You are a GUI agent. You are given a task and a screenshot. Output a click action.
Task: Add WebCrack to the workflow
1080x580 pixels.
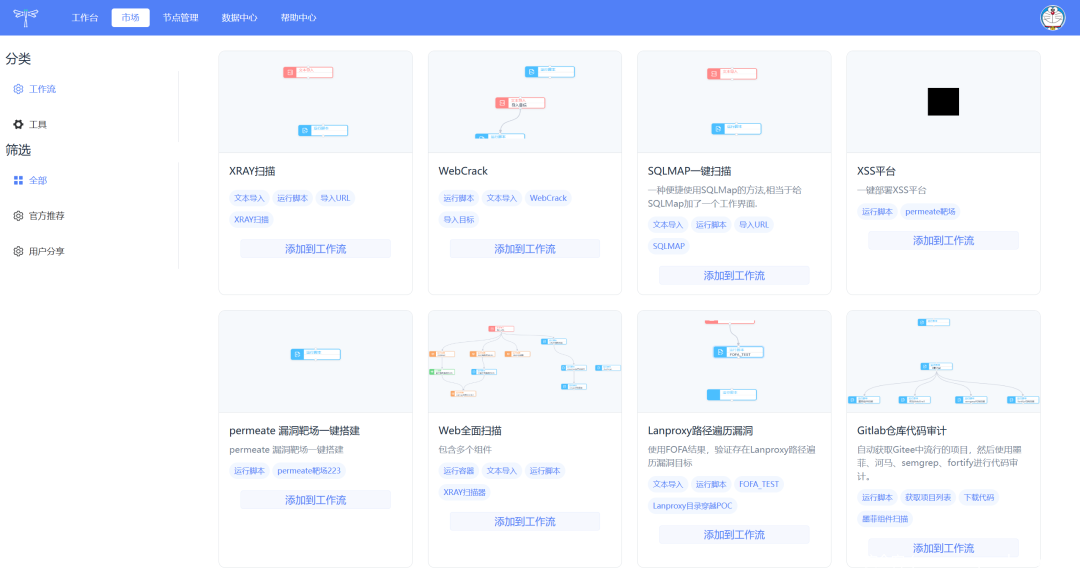coord(524,249)
